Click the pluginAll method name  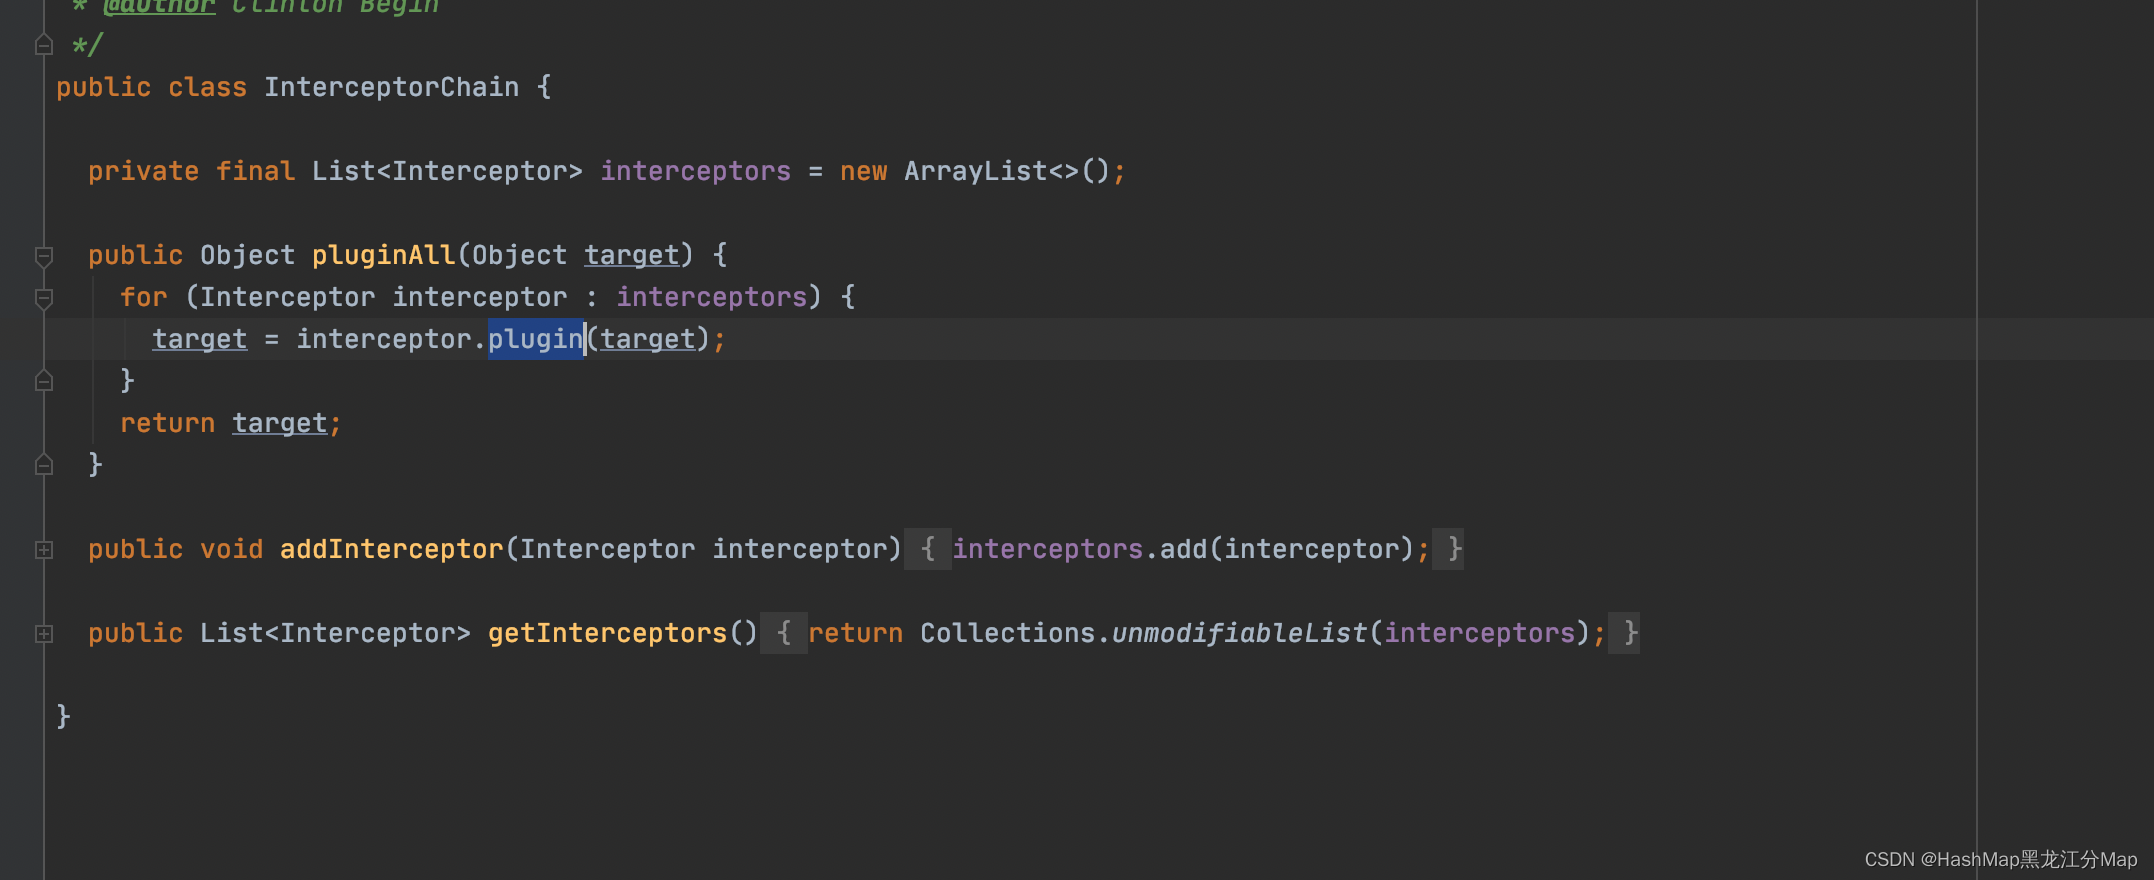point(383,255)
